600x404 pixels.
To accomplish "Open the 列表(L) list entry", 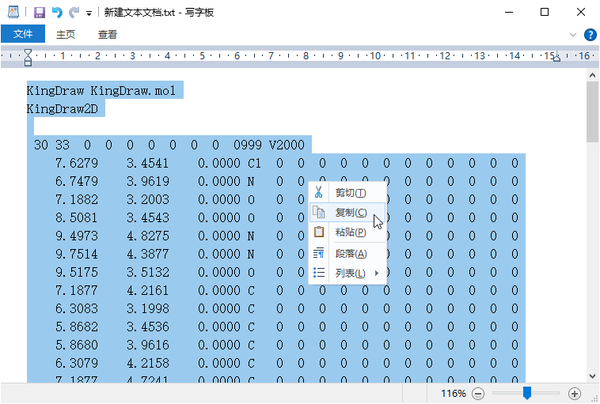I will pyautogui.click(x=347, y=273).
